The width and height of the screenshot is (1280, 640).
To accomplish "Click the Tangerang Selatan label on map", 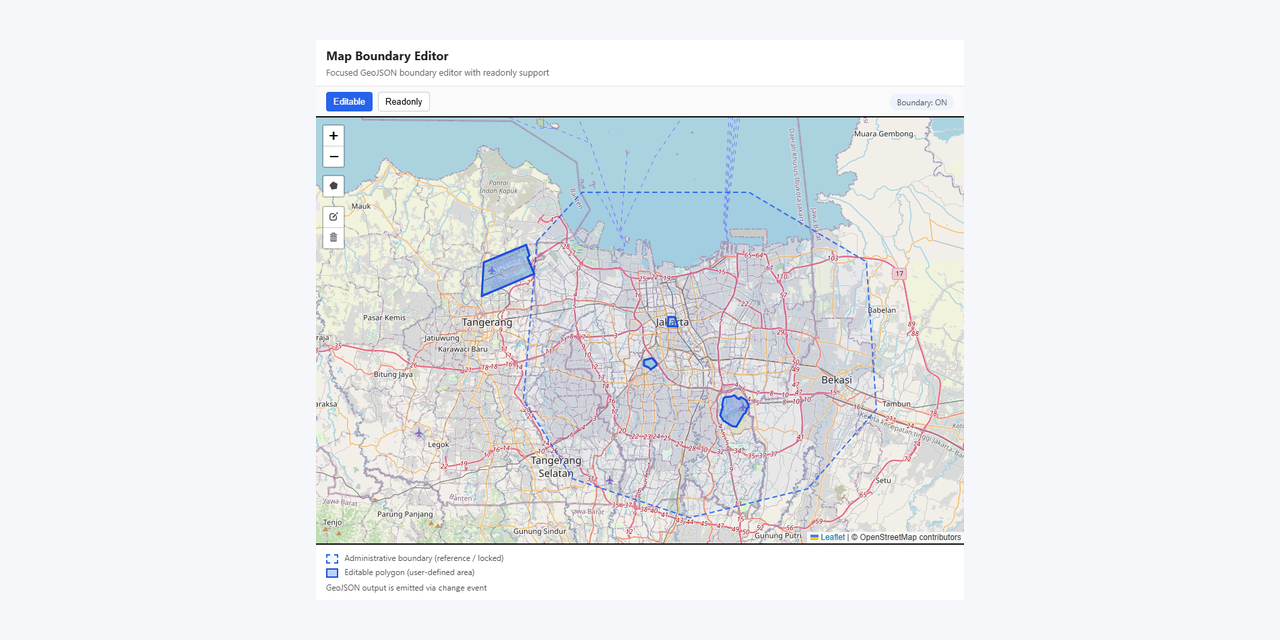I will 556,466.
